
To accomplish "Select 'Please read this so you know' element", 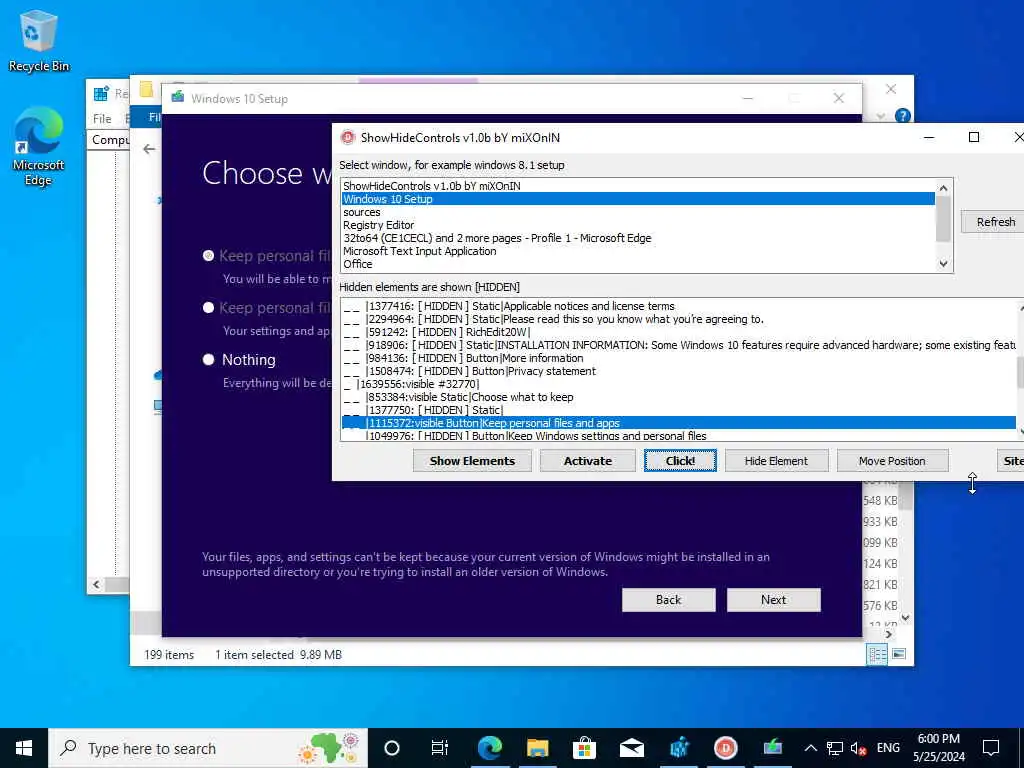I will pyautogui.click(x=679, y=319).
